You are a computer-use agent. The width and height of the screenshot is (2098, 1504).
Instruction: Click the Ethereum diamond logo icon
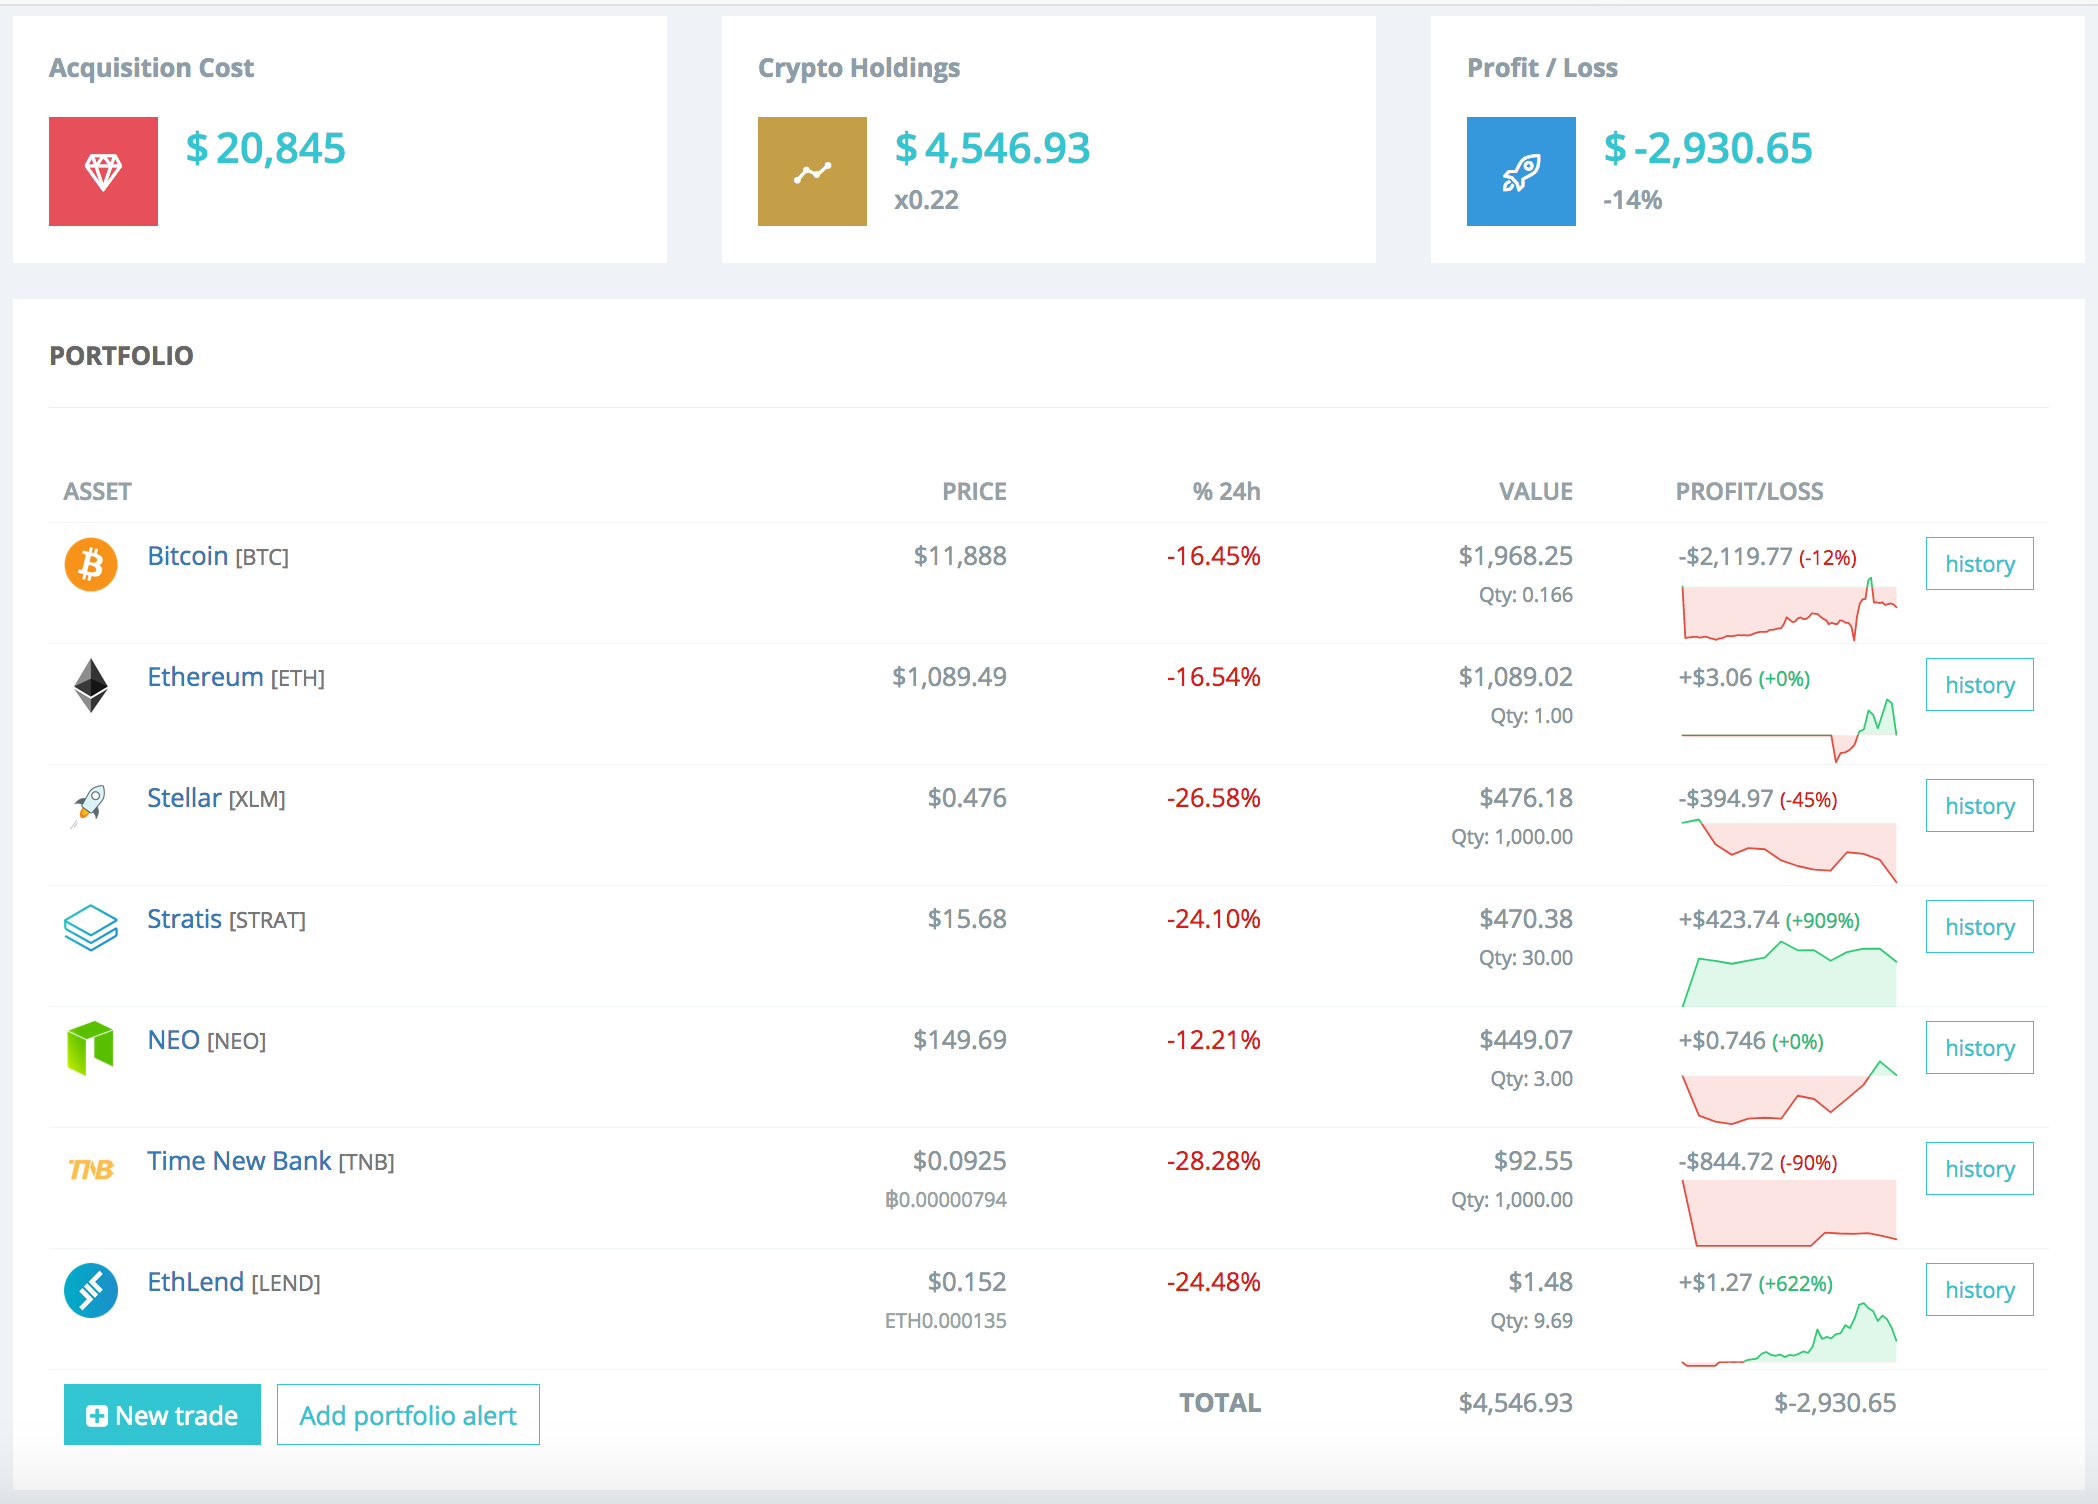(x=91, y=685)
